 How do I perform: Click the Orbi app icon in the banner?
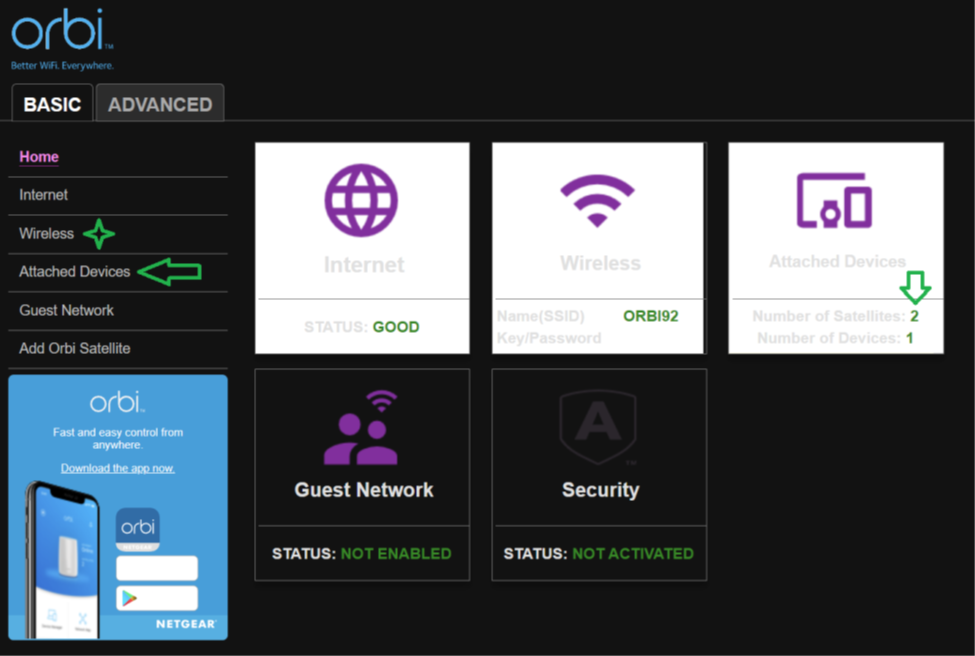coord(138,529)
